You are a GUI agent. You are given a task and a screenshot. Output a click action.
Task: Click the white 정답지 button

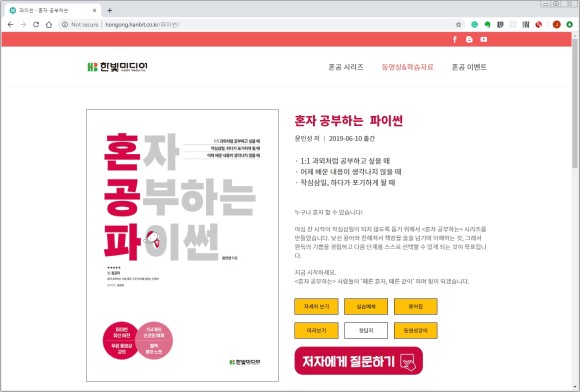366,331
